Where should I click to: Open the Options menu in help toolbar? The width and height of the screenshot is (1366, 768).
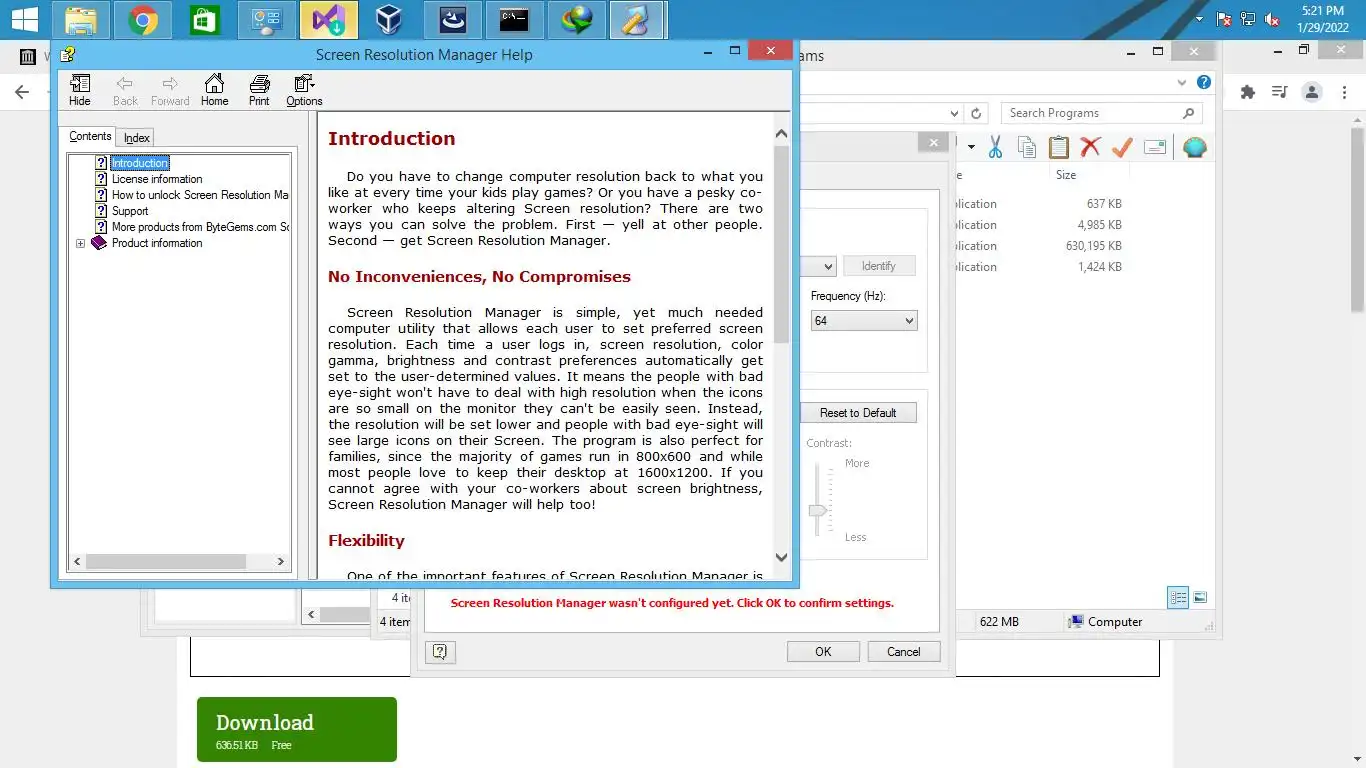(x=304, y=90)
